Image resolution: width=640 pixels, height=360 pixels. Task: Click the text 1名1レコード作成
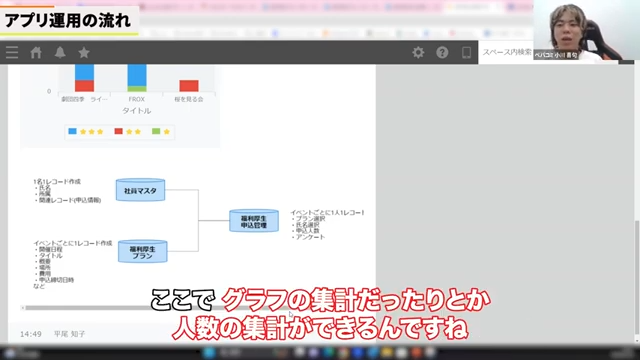click(x=57, y=181)
